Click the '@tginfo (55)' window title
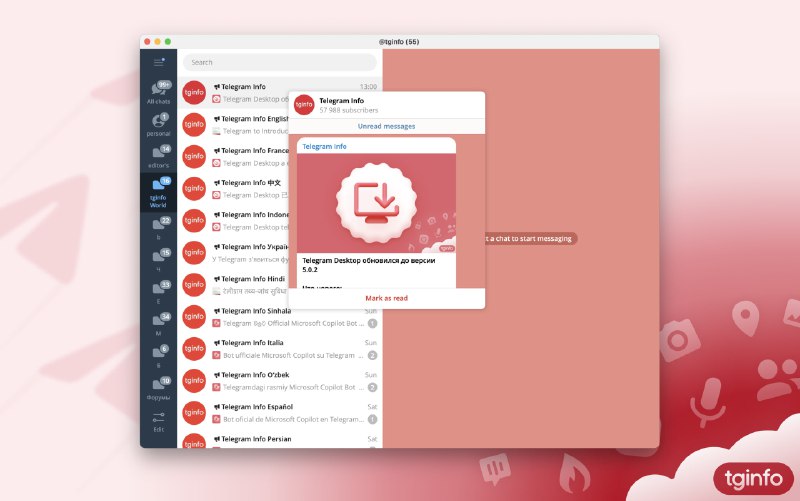This screenshot has width=800, height=501. click(x=399, y=42)
